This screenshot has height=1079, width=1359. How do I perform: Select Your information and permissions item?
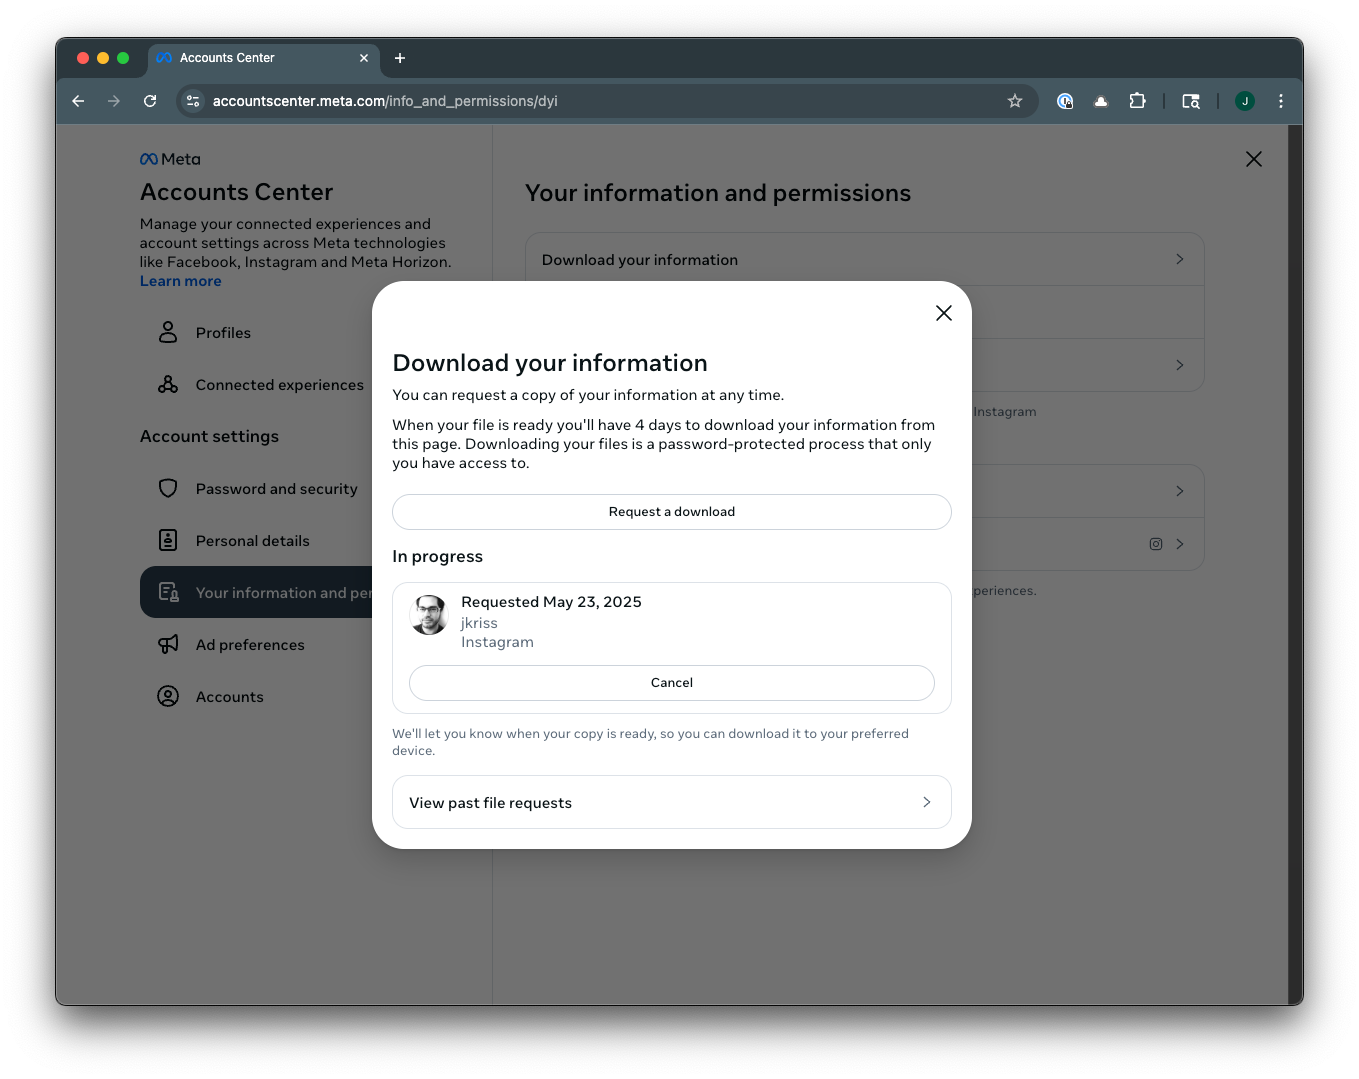(x=256, y=592)
